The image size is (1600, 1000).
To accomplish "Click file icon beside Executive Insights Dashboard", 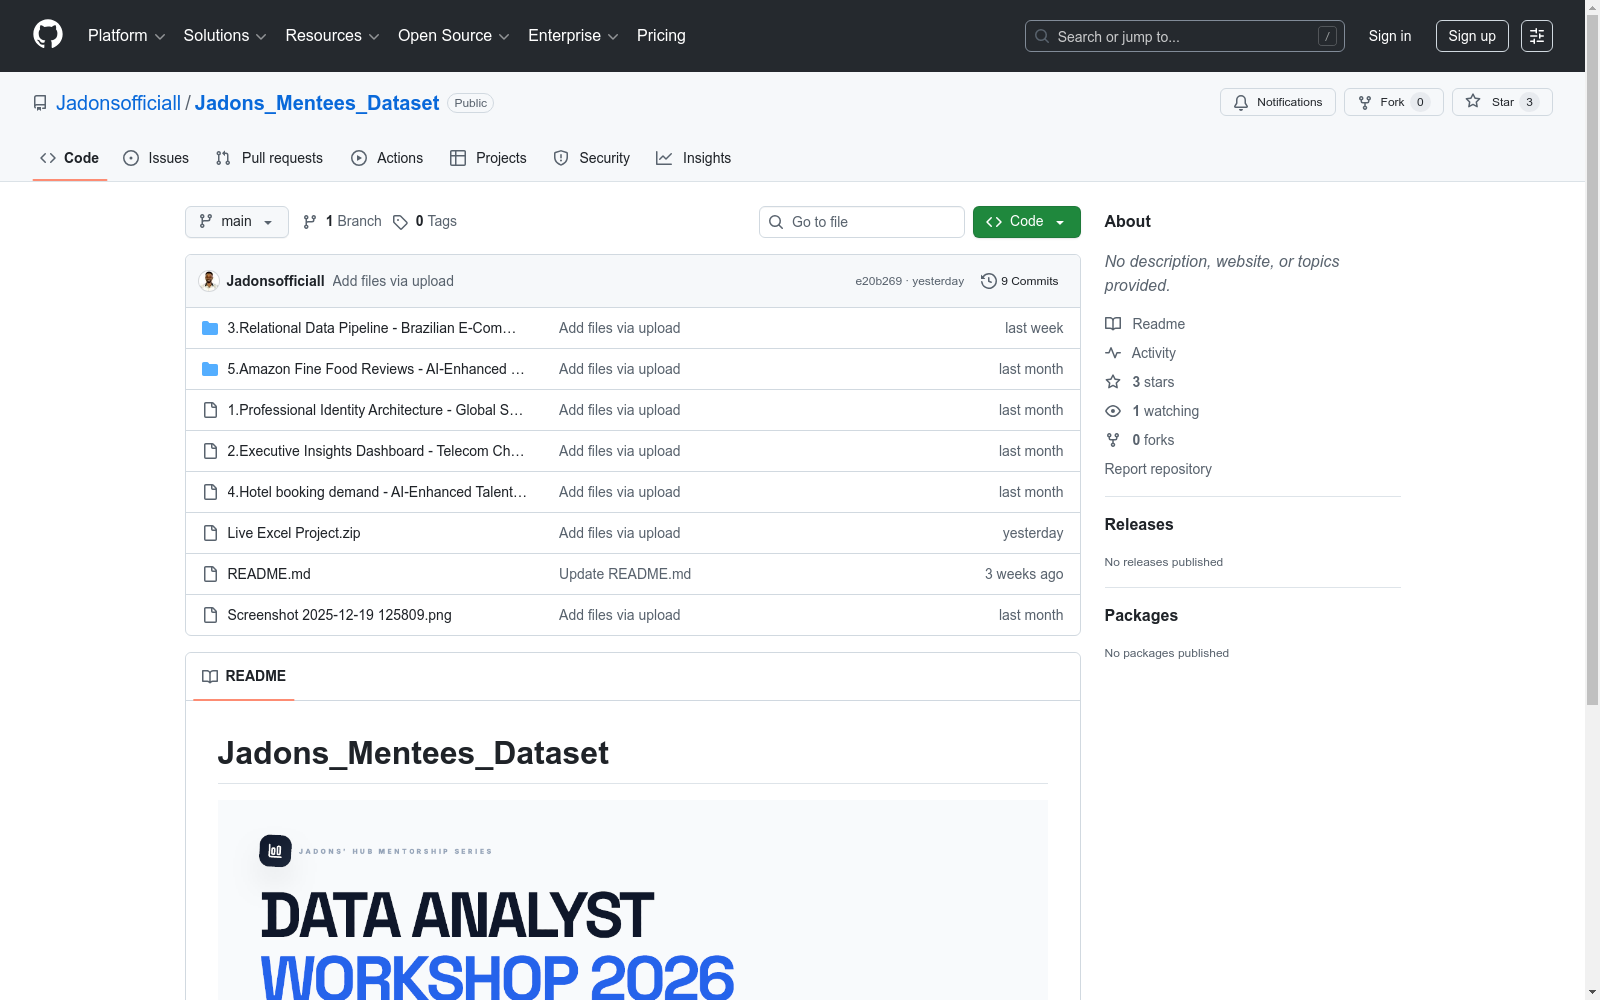I will 210,451.
